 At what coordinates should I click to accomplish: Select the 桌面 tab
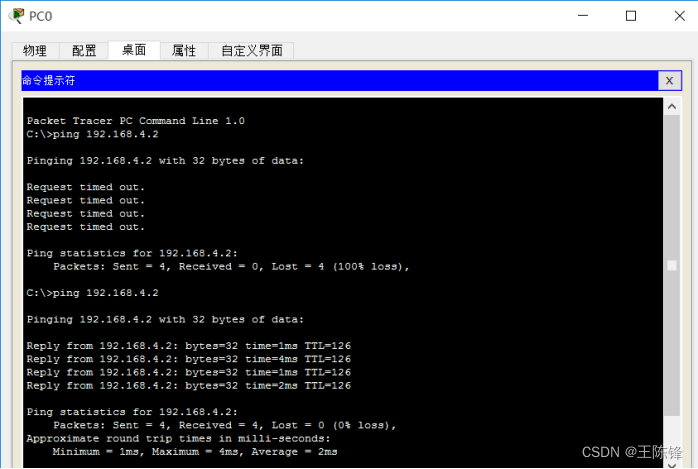point(134,50)
